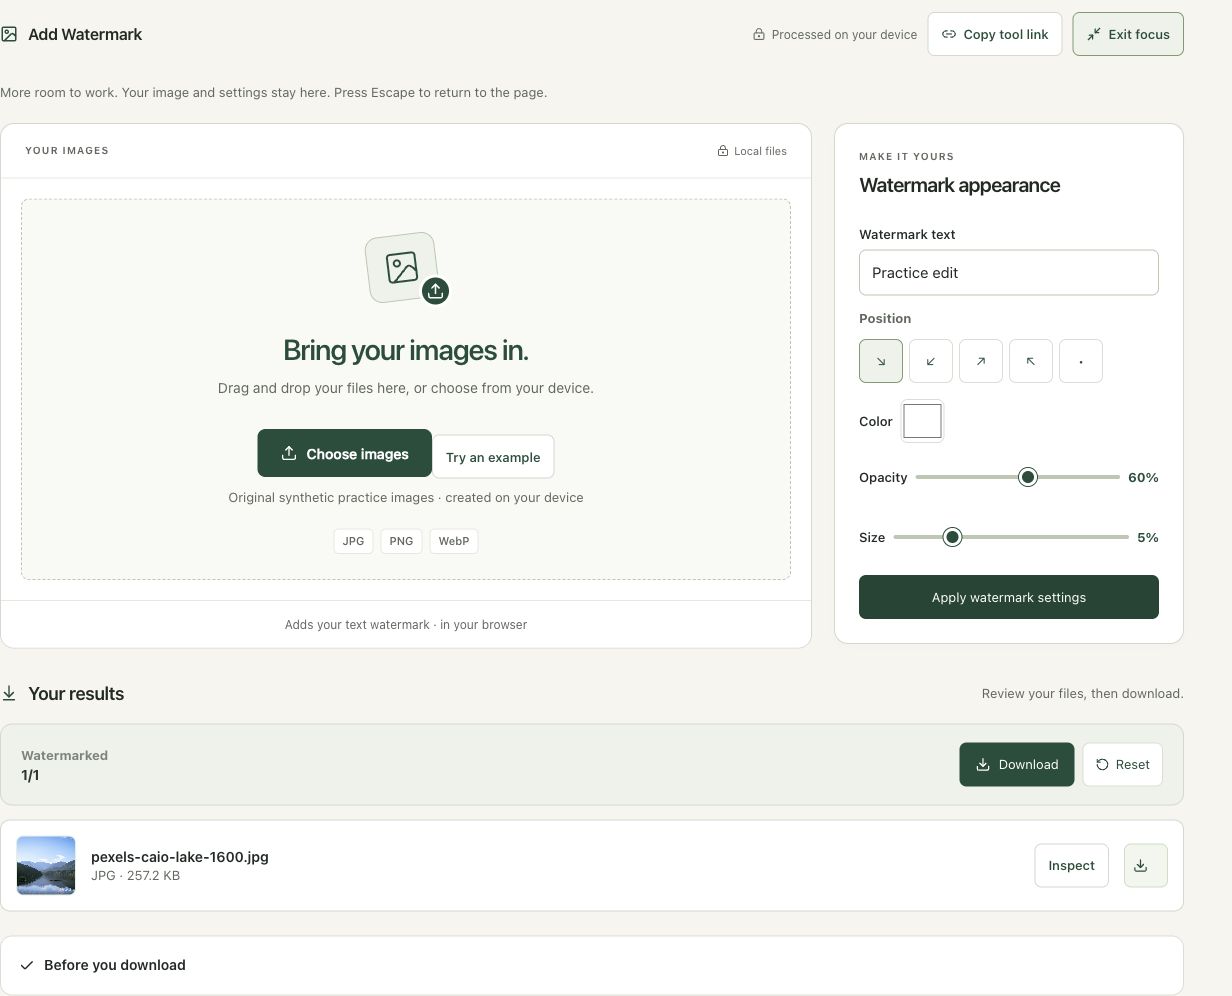
Task: Select top-right watermark position
Action: (981, 361)
